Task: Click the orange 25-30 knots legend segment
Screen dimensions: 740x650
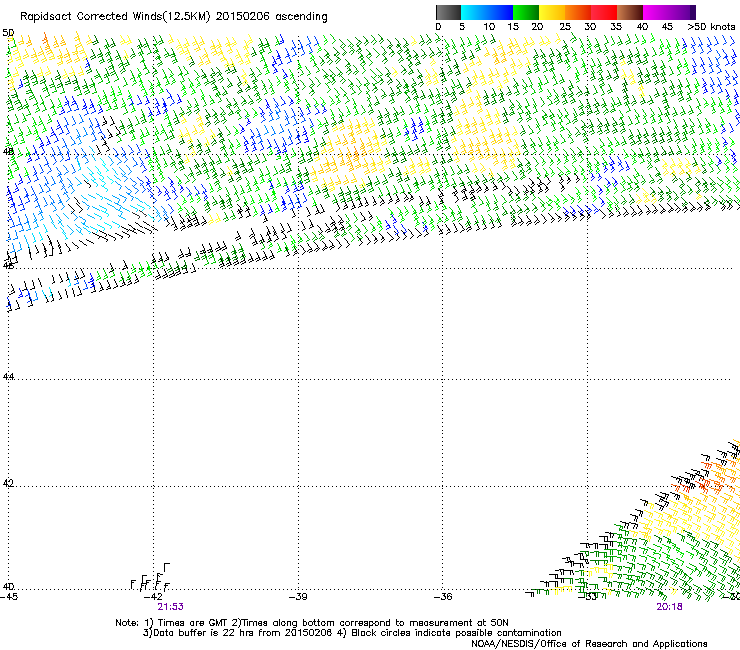Action: (x=578, y=12)
